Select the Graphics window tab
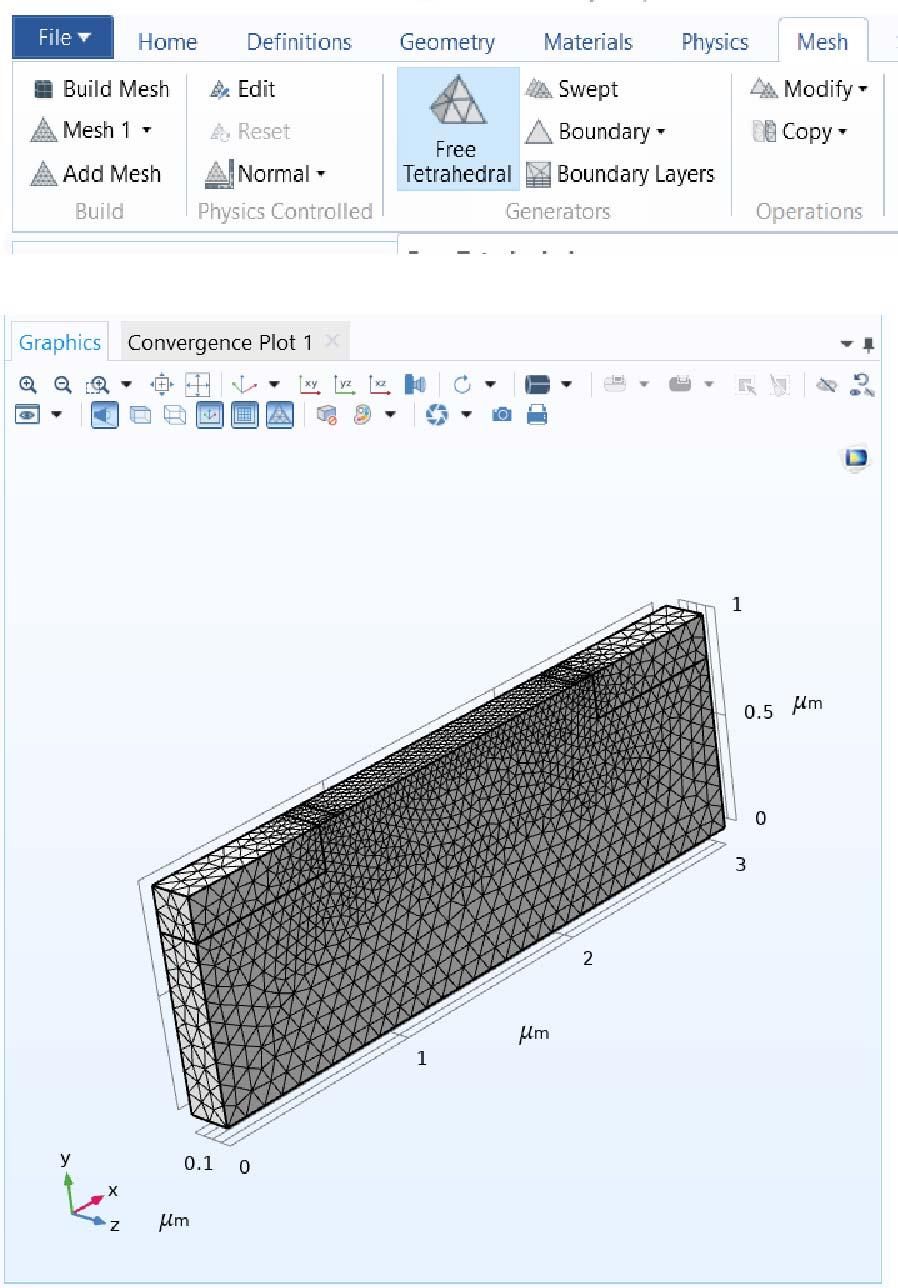Screen dimensions: 898x1288 60,342
